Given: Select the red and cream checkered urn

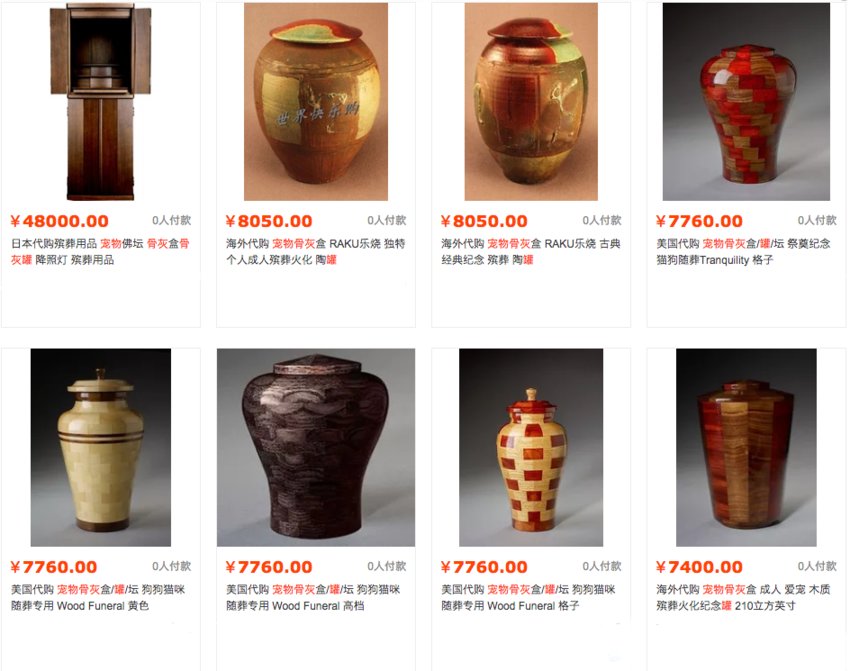Looking at the screenshot, I should (531, 447).
